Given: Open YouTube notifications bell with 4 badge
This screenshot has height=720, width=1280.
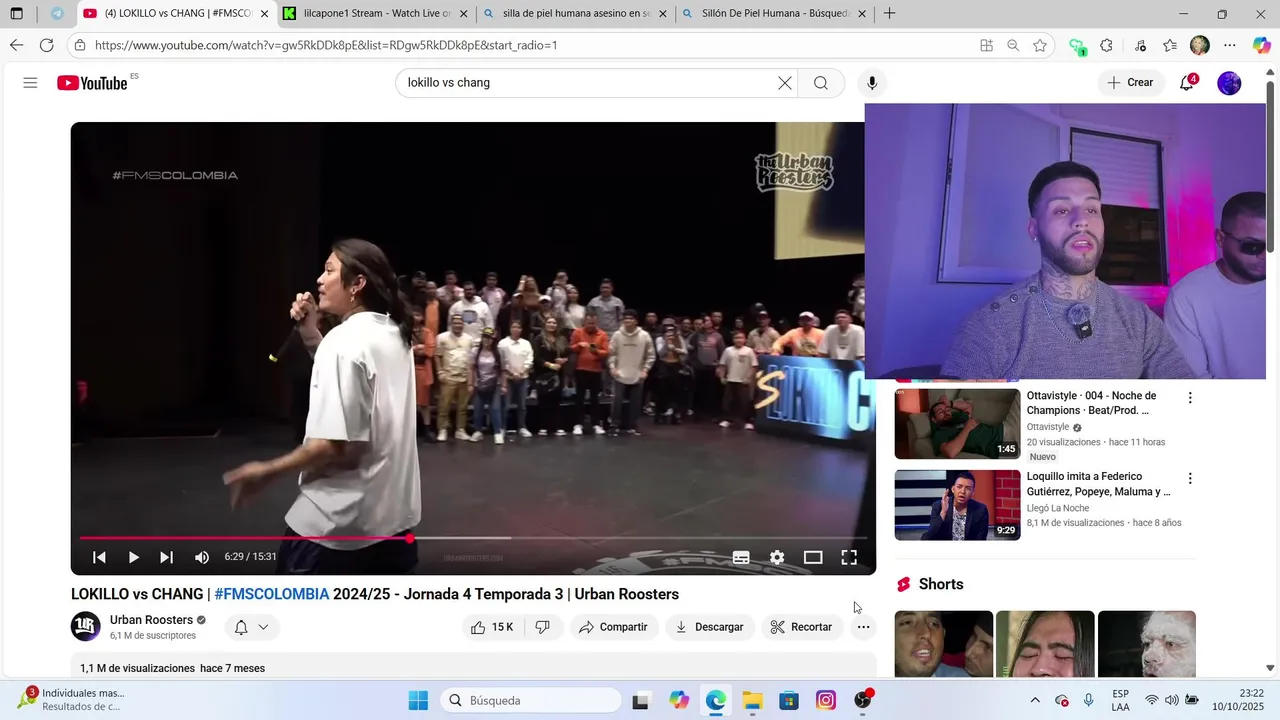Looking at the screenshot, I should tap(1187, 83).
